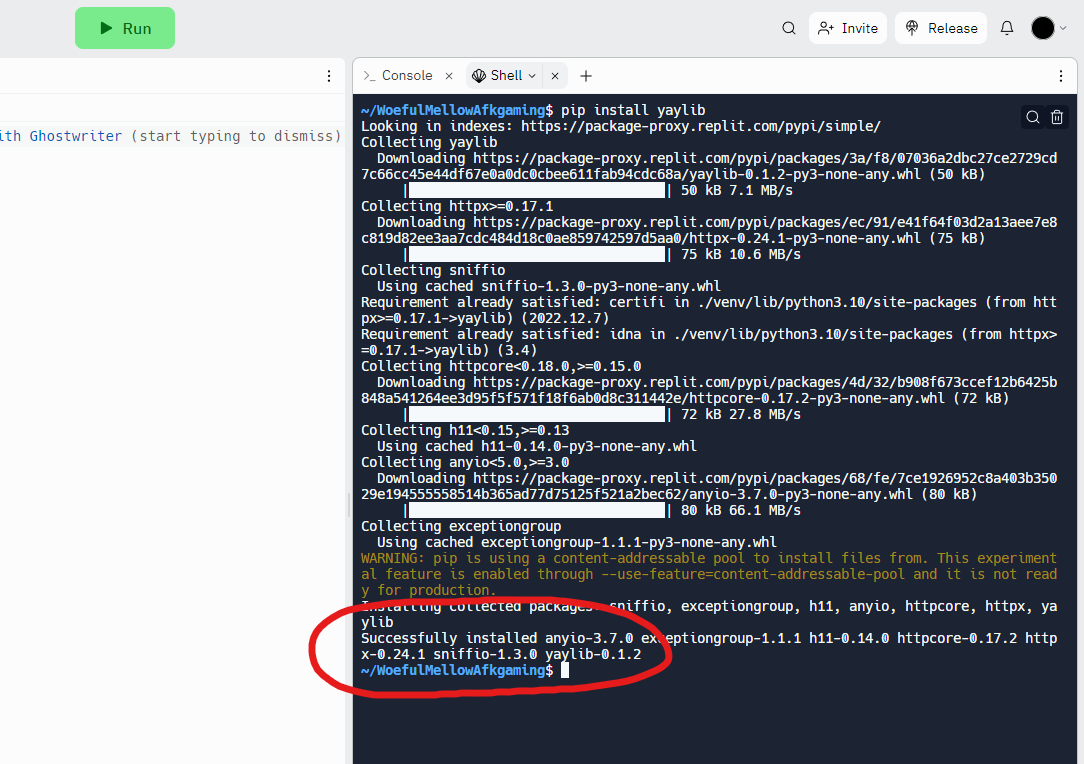This screenshot has height=764, width=1084.
Task: Open the editor pane three-dot menu
Action: [x=328, y=76]
